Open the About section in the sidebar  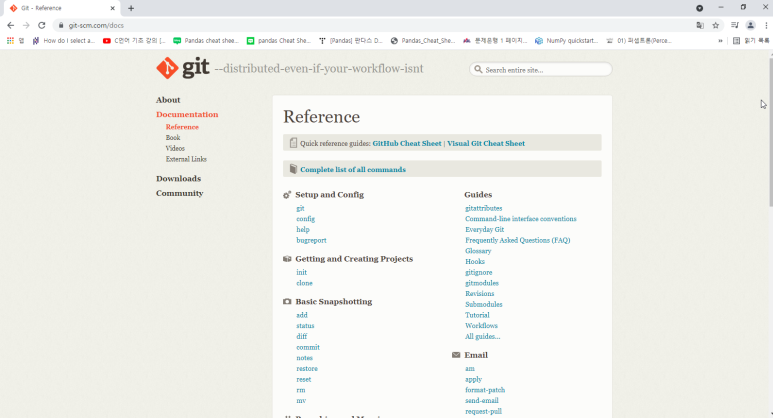click(x=168, y=100)
